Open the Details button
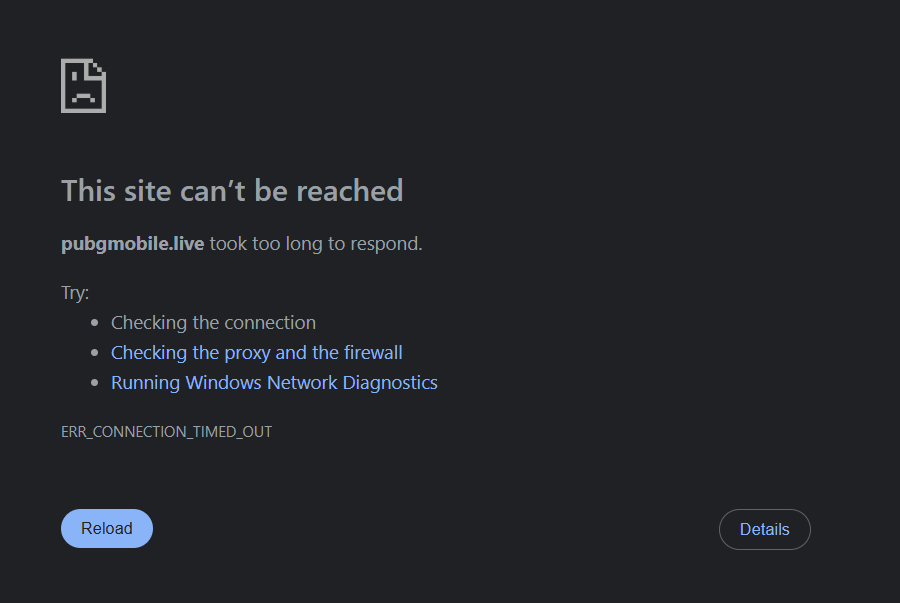The width and height of the screenshot is (900, 603). point(764,529)
